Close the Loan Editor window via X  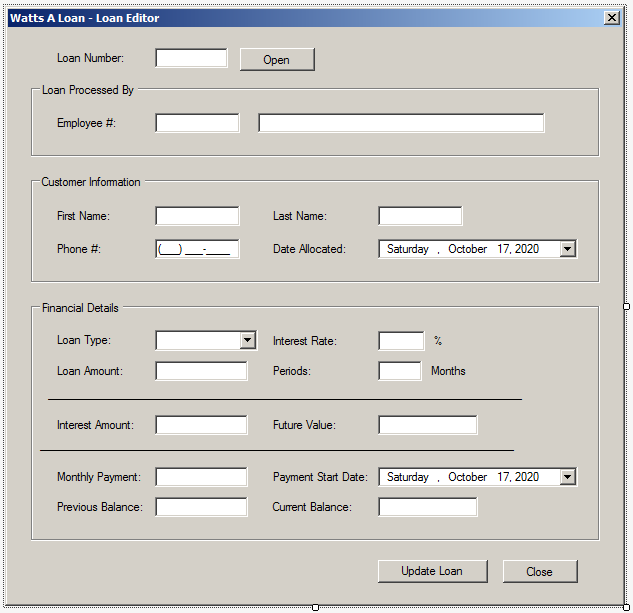coord(612,18)
